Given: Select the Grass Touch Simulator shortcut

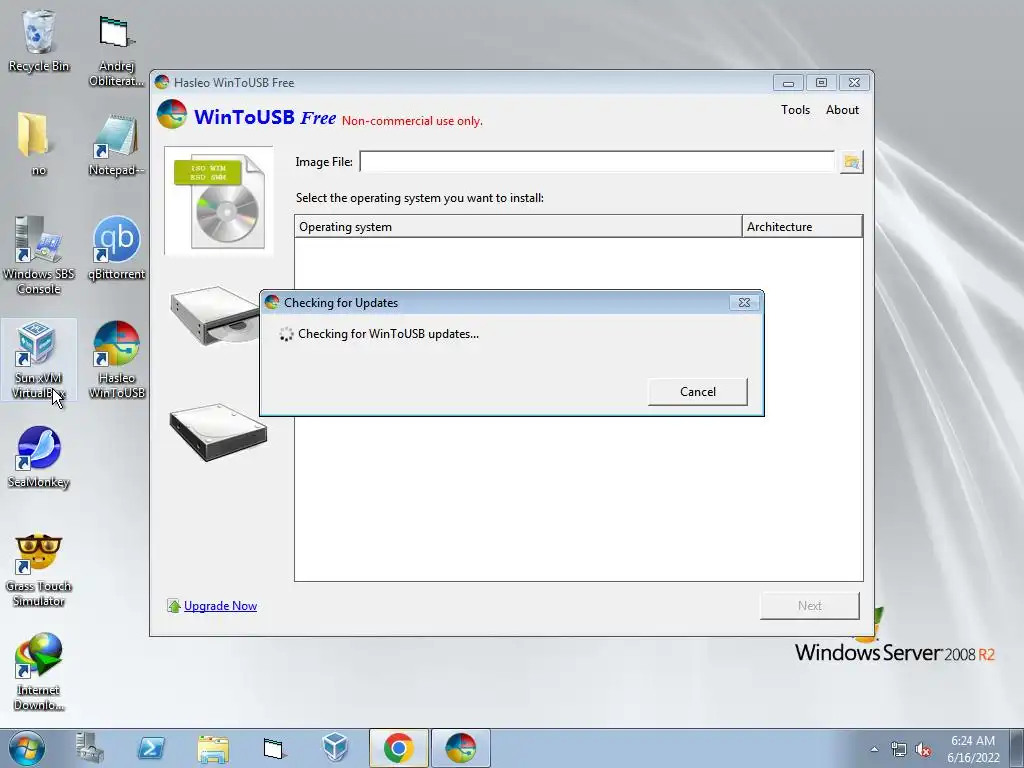Looking at the screenshot, I should (39, 569).
